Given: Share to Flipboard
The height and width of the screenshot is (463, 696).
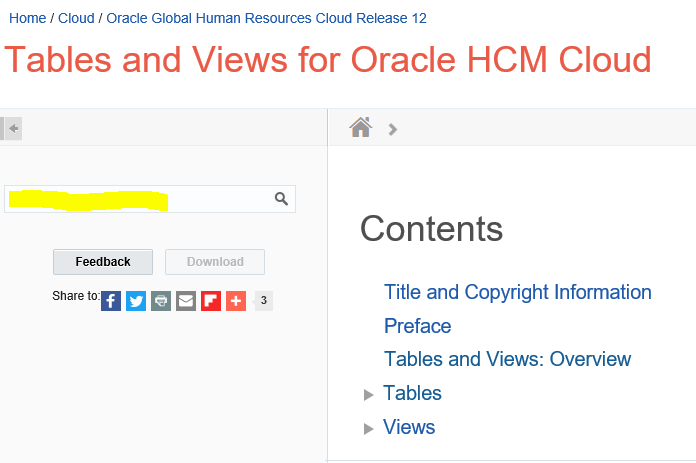Looking at the screenshot, I should click(211, 301).
